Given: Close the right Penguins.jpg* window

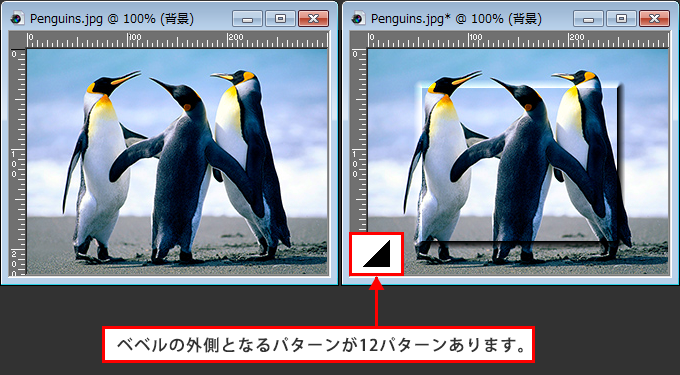Looking at the screenshot, I should click(x=654, y=19).
